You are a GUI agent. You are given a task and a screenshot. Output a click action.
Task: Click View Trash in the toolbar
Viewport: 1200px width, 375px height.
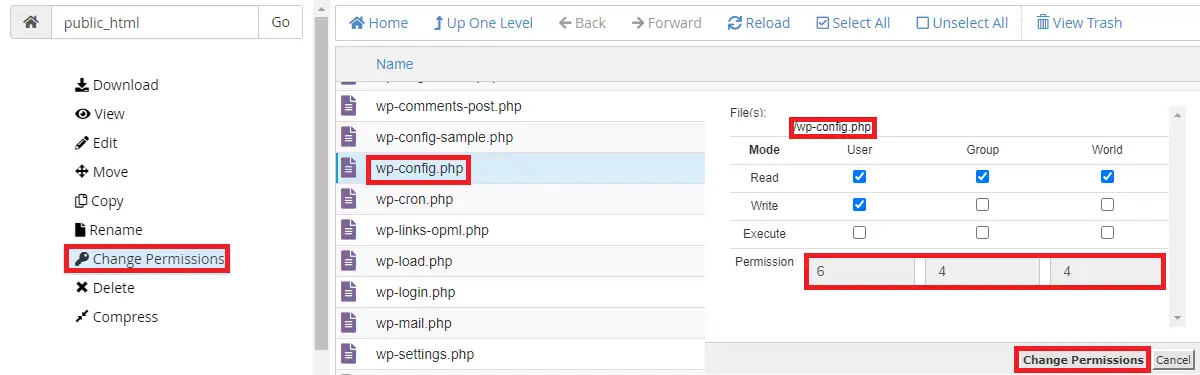point(1079,22)
